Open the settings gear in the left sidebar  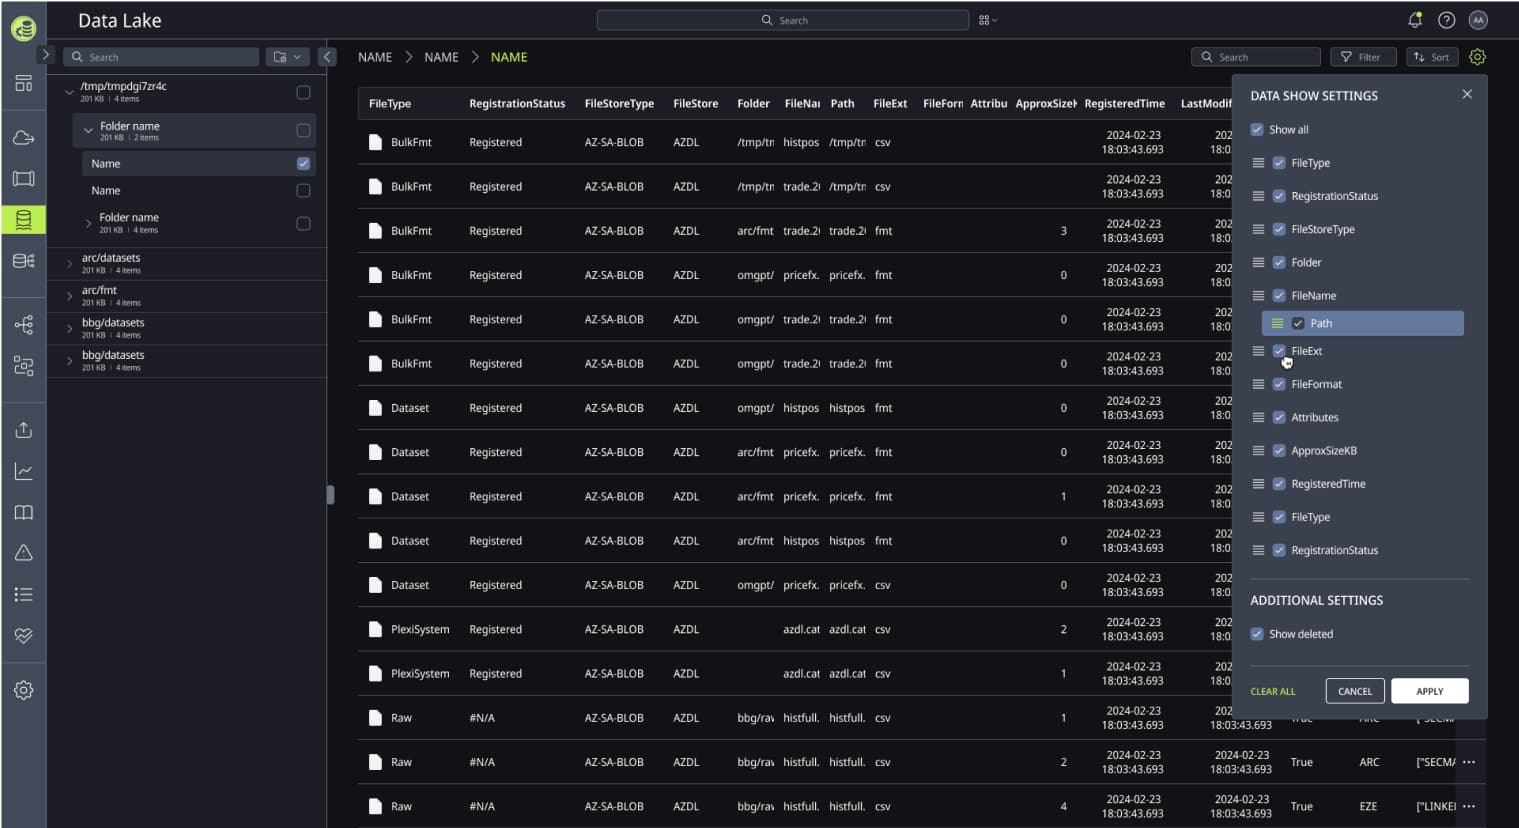click(24, 690)
